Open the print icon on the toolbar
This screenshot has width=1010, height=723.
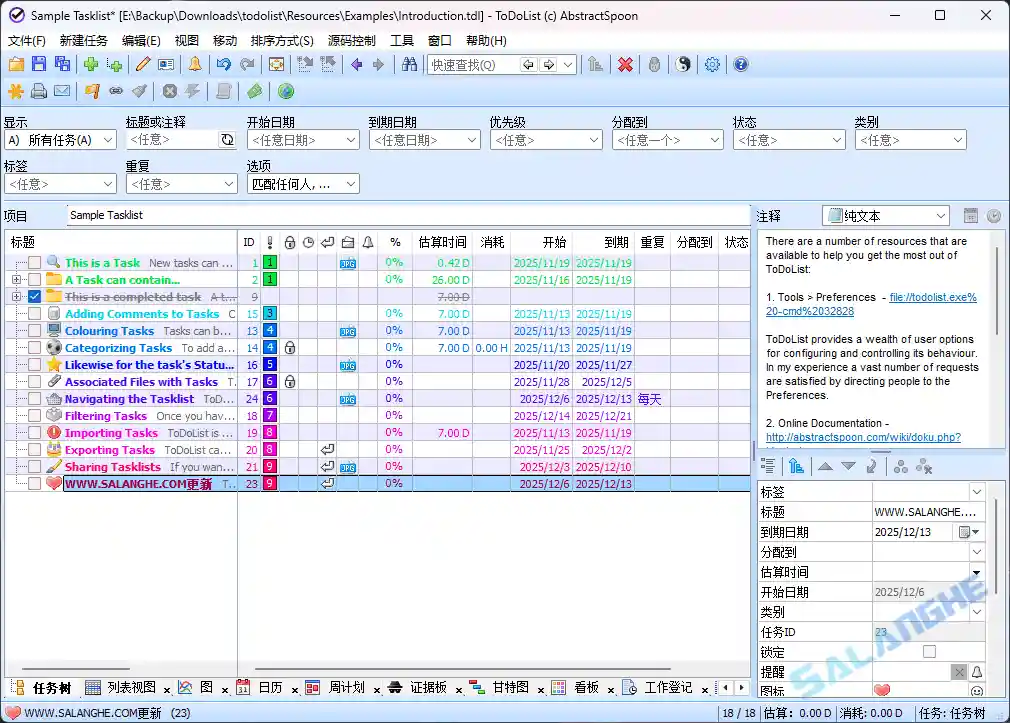point(37,91)
